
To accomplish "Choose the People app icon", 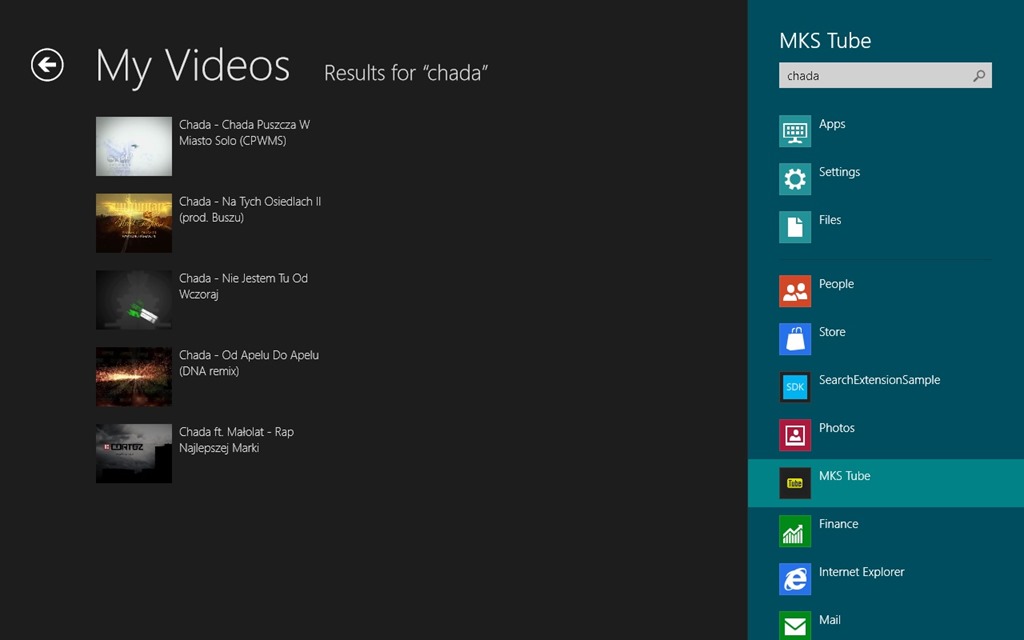I will 795,291.
